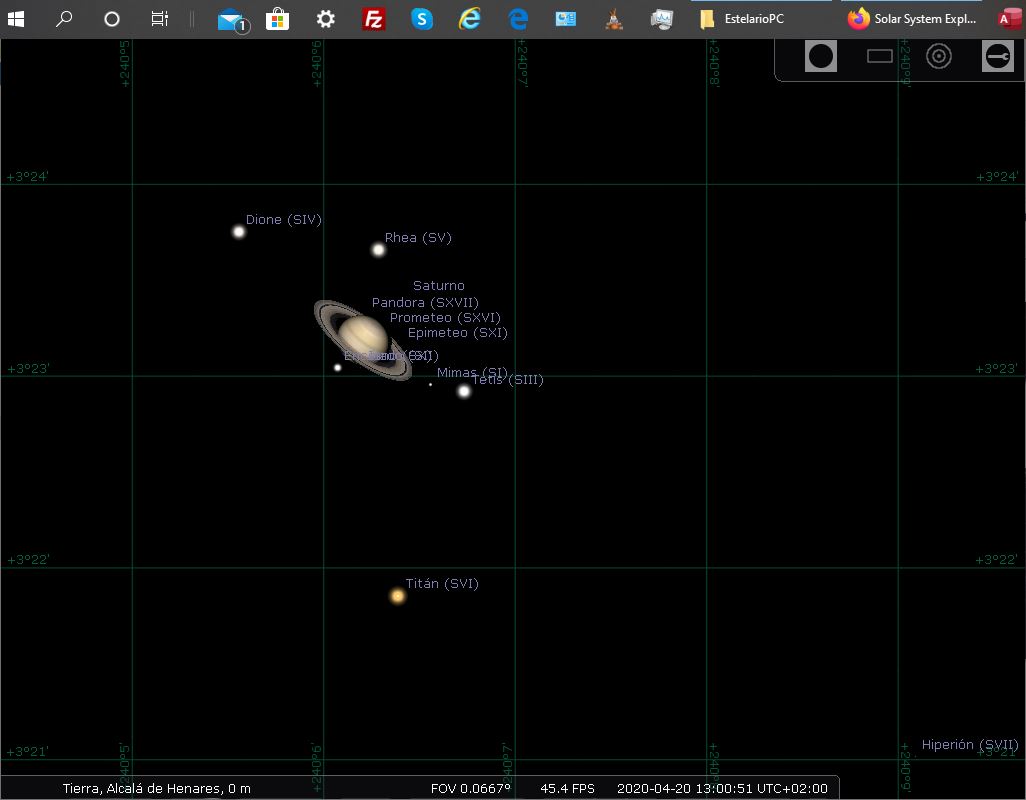Click the moon Tetis (SIII)
The image size is (1026, 800).
(464, 391)
